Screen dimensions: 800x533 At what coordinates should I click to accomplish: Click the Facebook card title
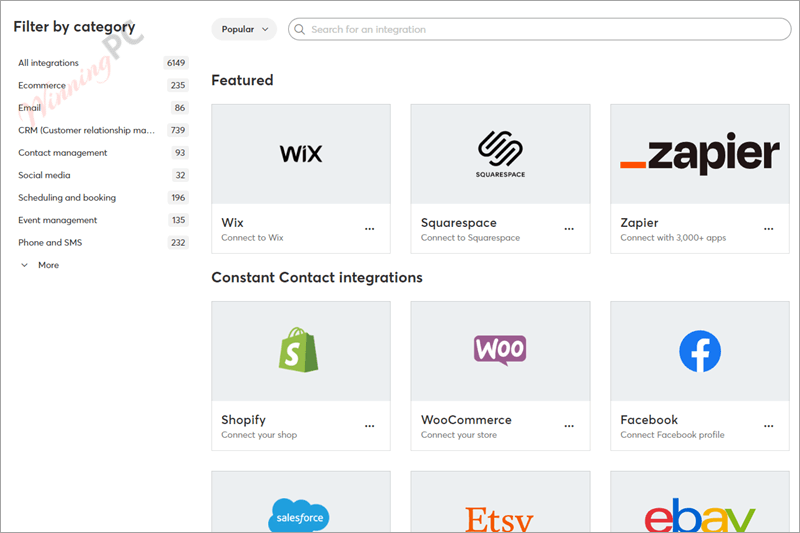pyautogui.click(x=649, y=420)
